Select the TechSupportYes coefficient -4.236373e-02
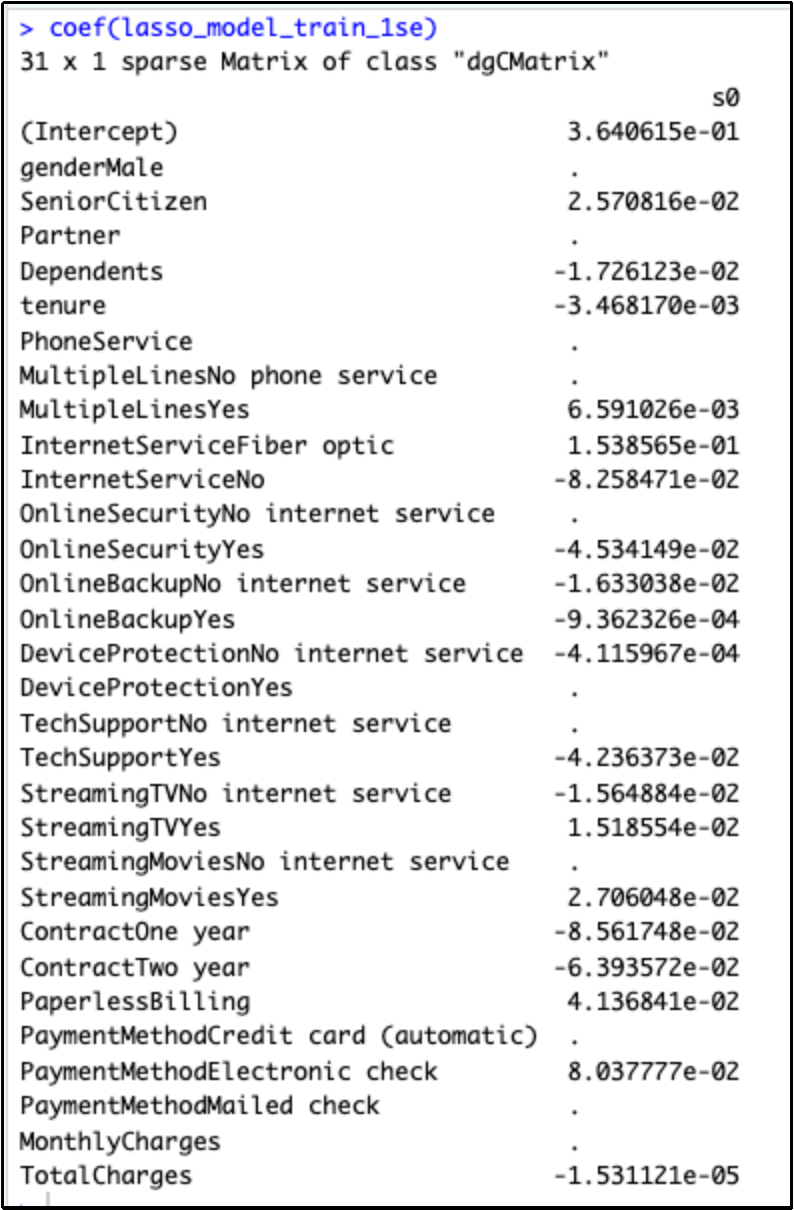Screen dimensions: 794x1210 (x=646, y=758)
